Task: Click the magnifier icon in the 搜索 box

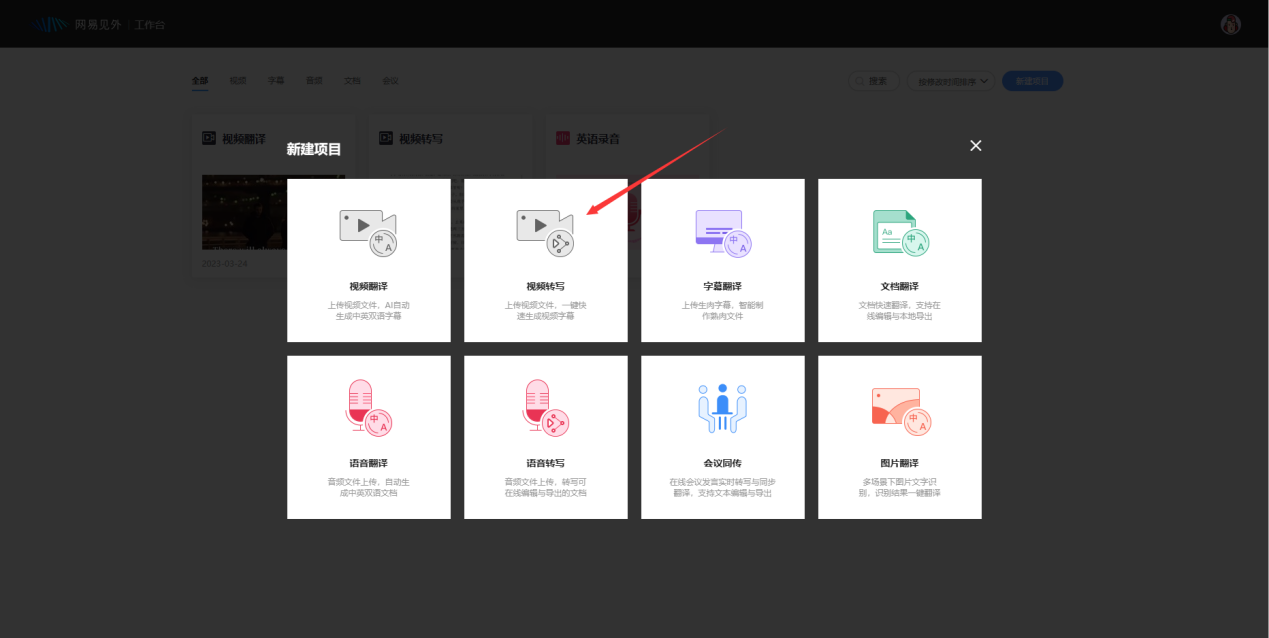Action: [x=860, y=81]
